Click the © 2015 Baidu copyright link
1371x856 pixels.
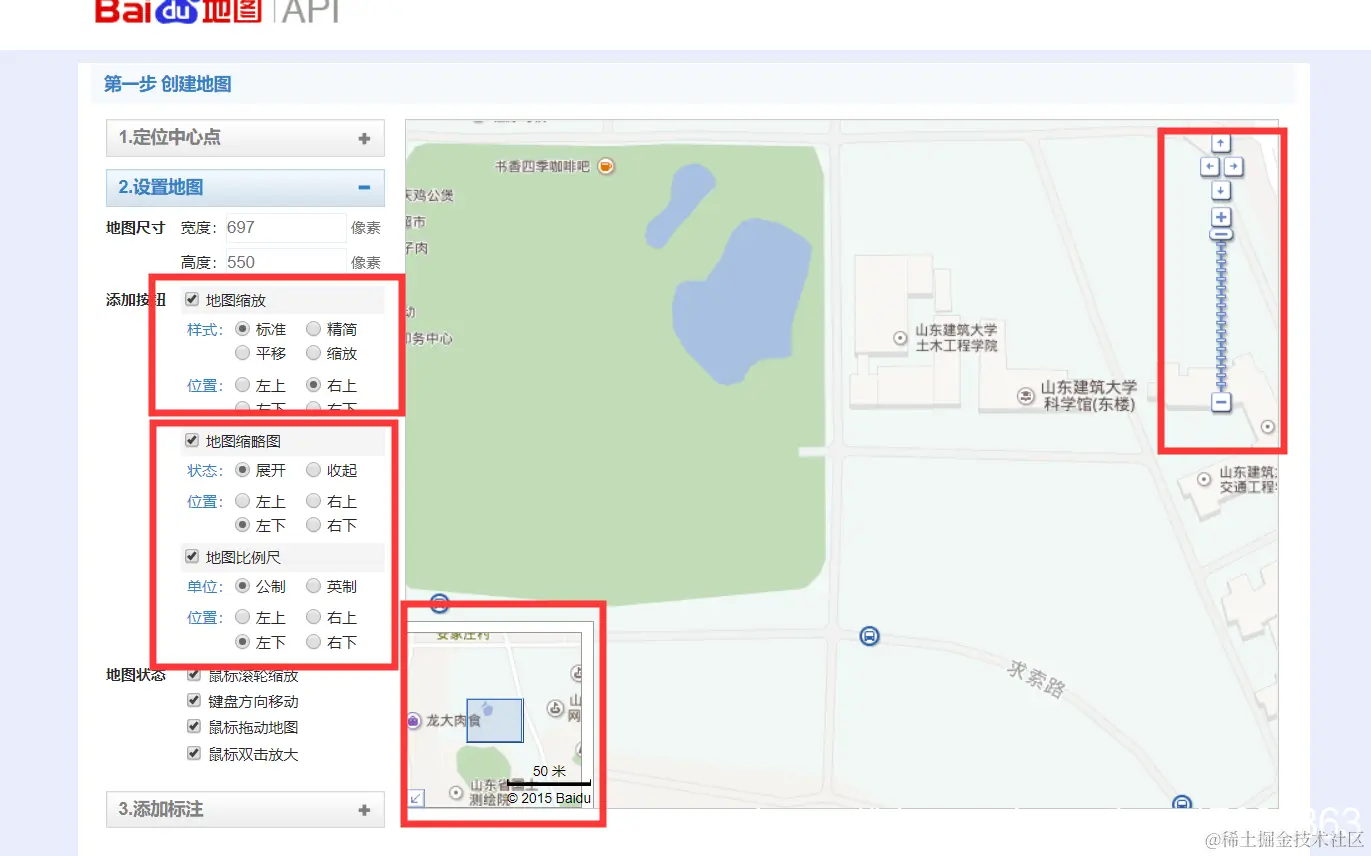pos(548,798)
